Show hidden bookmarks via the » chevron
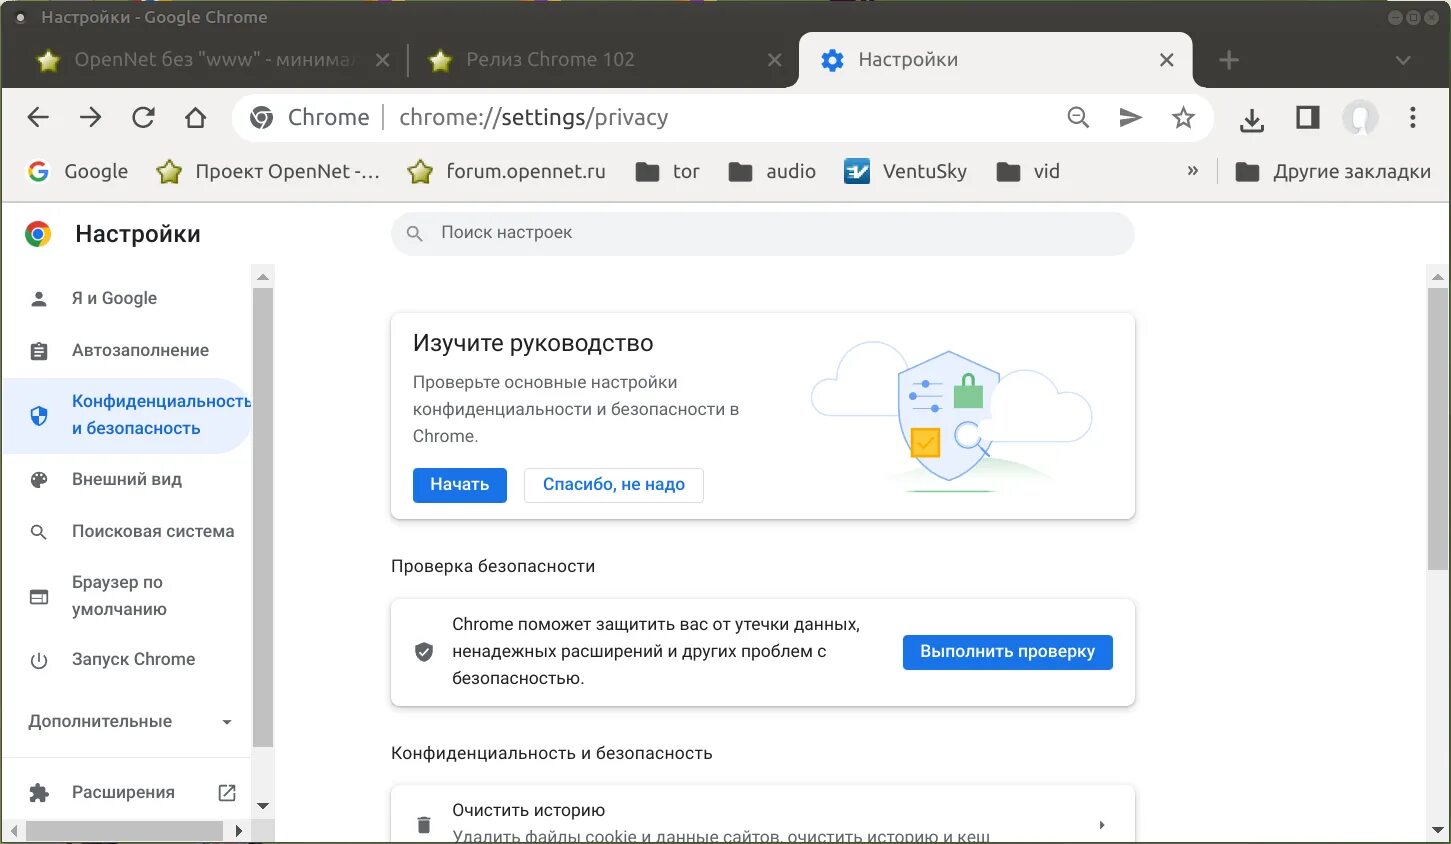This screenshot has width=1451, height=844. click(x=1192, y=171)
